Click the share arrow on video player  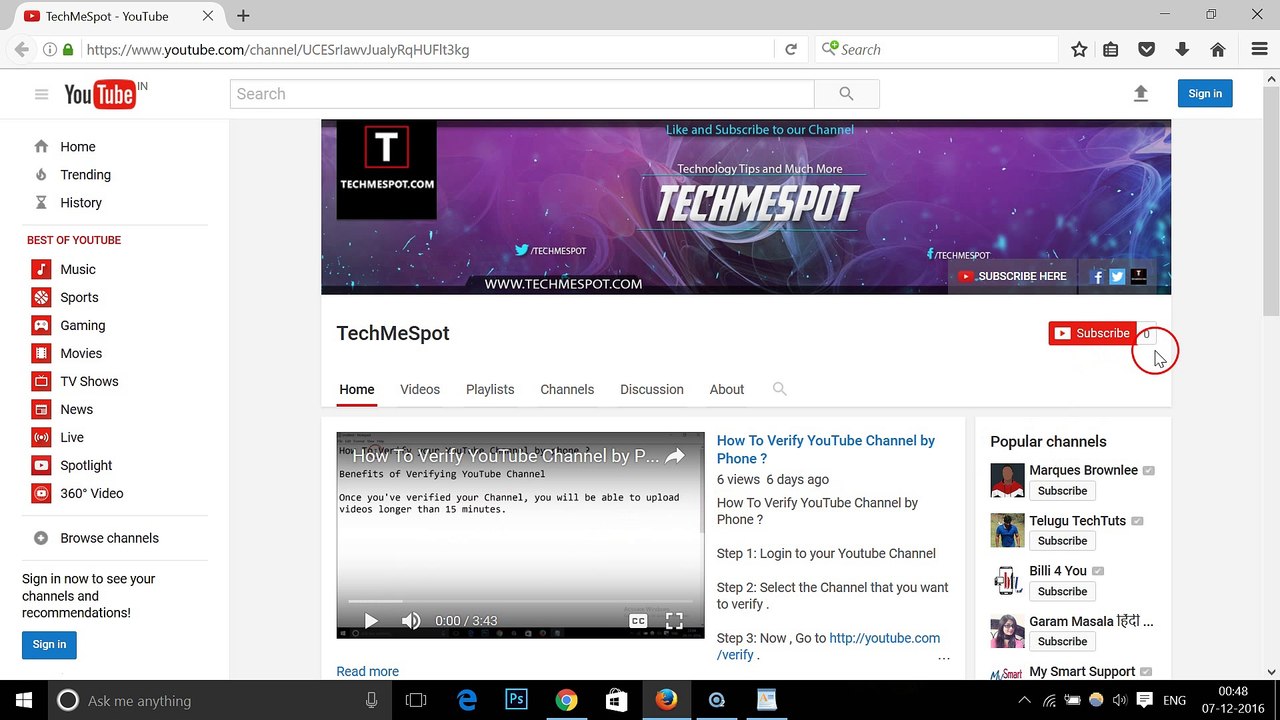675,456
